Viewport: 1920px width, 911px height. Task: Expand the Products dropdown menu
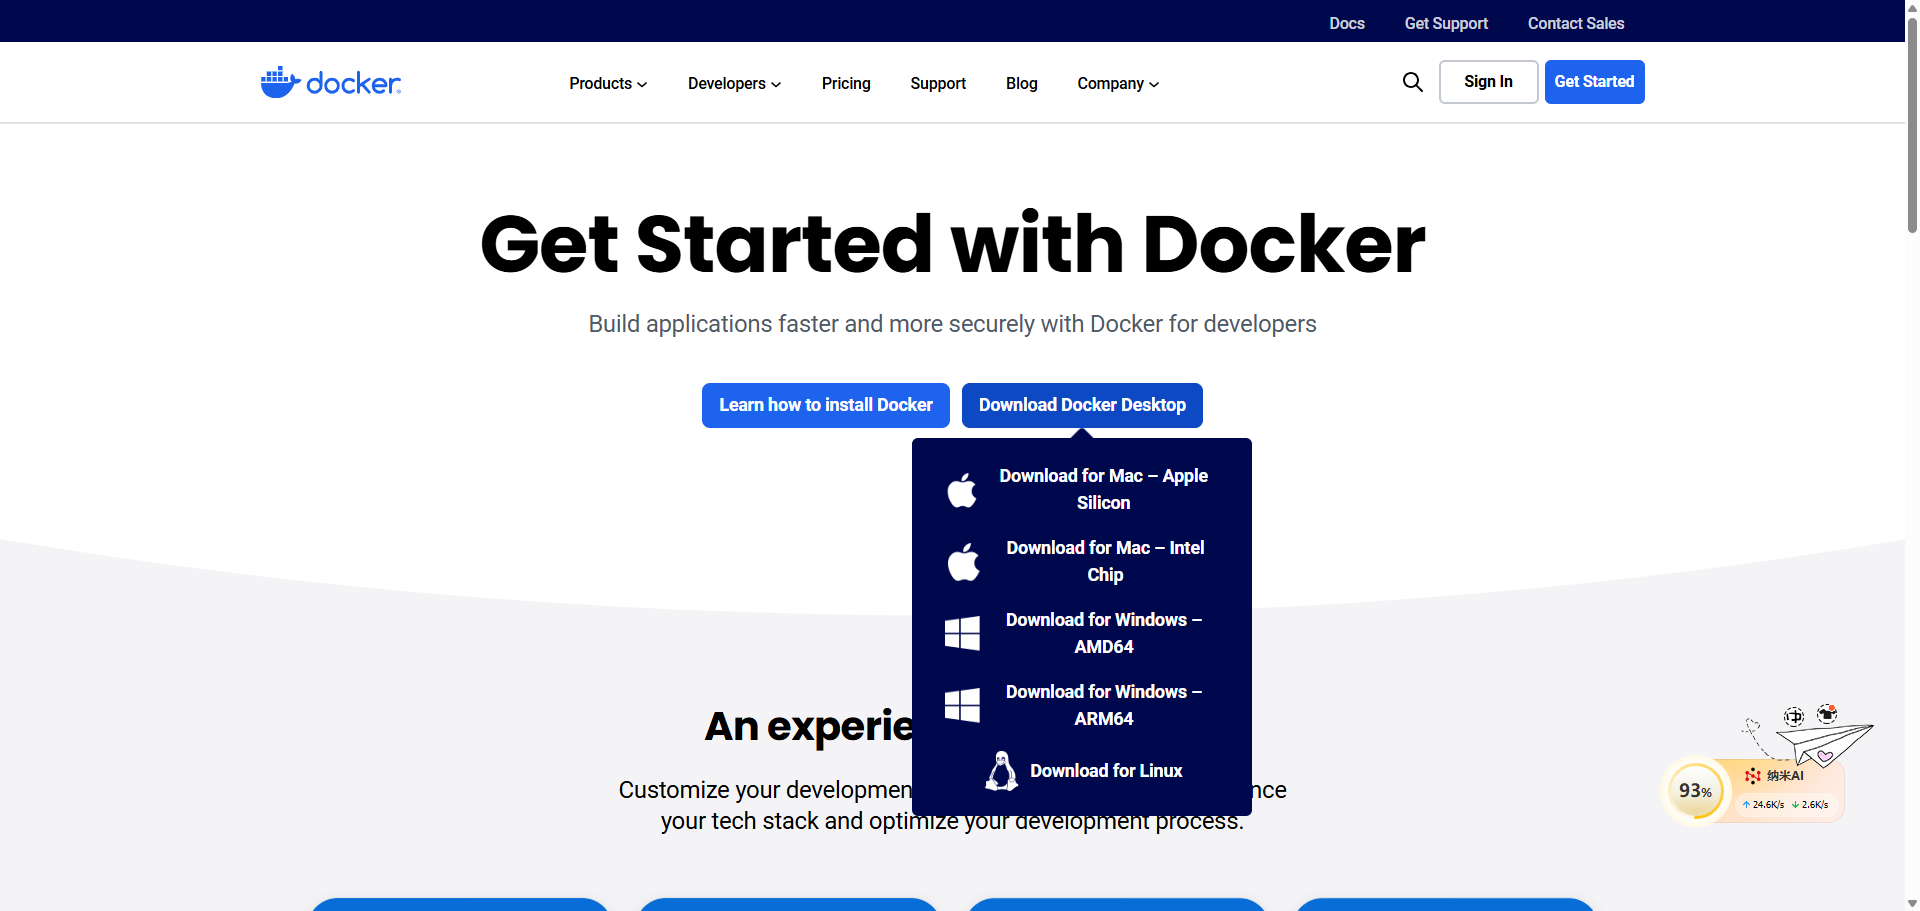point(608,83)
